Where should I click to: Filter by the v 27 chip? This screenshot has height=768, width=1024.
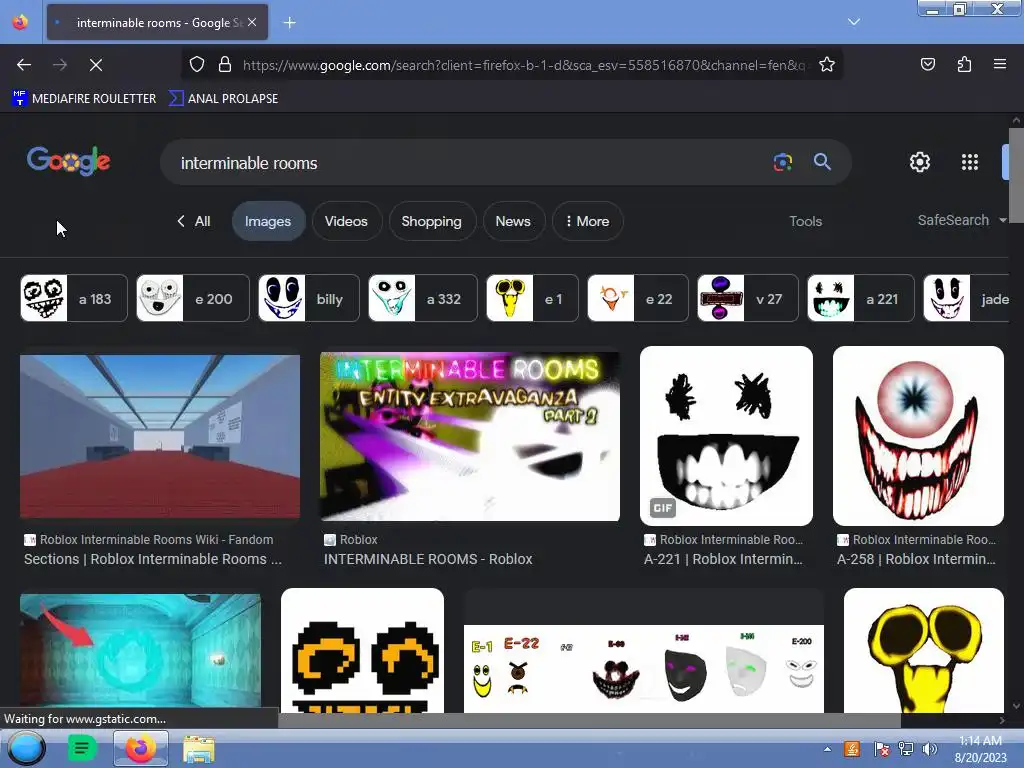(x=748, y=298)
